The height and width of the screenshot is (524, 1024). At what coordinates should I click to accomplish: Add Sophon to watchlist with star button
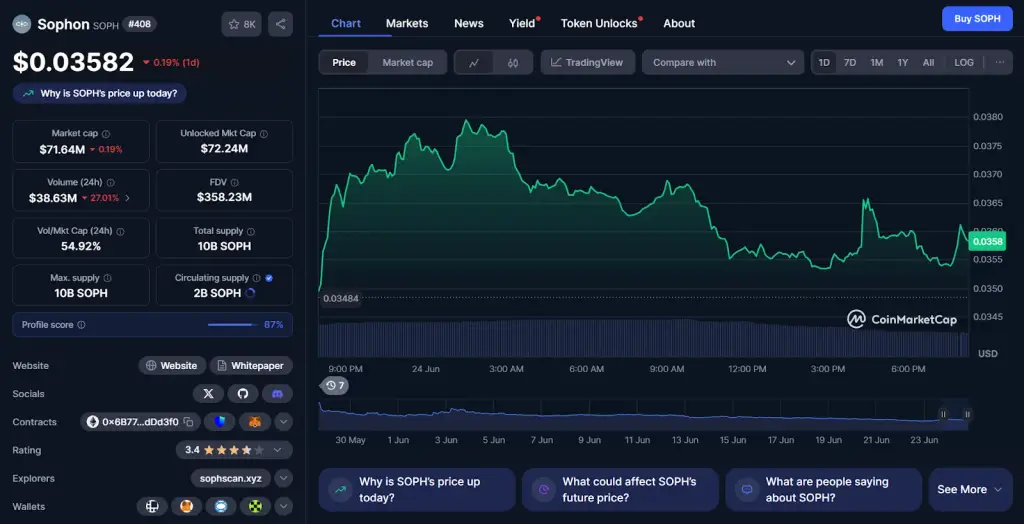[242, 24]
